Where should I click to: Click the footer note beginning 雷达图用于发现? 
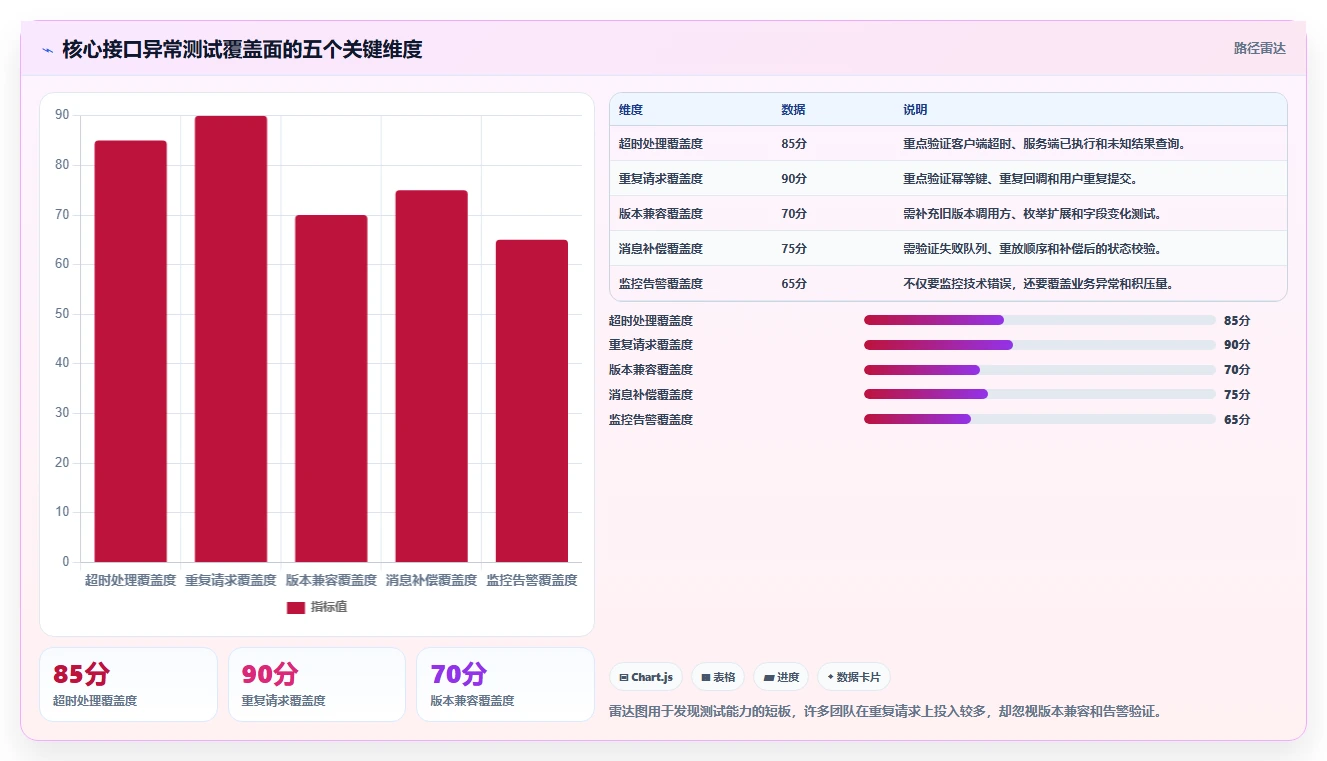[x=885, y=712]
